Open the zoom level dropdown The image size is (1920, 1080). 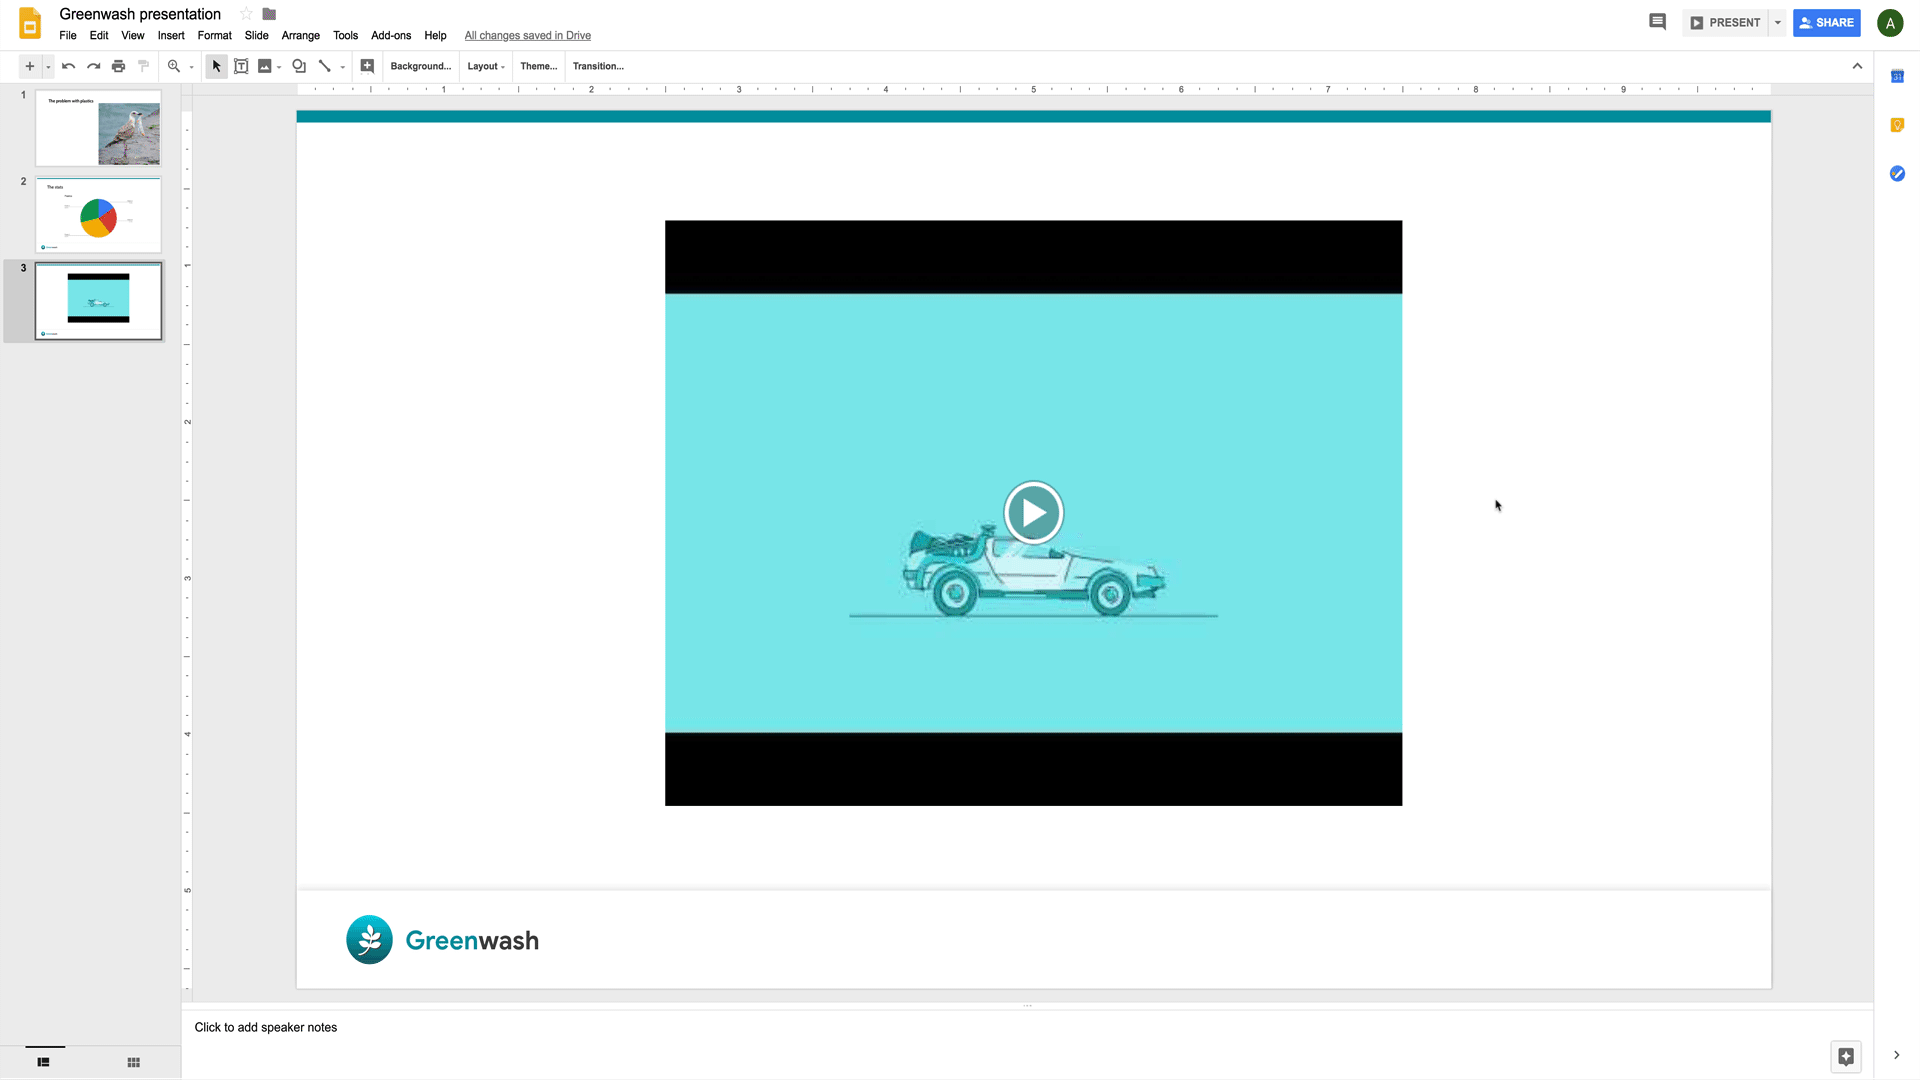tap(191, 67)
